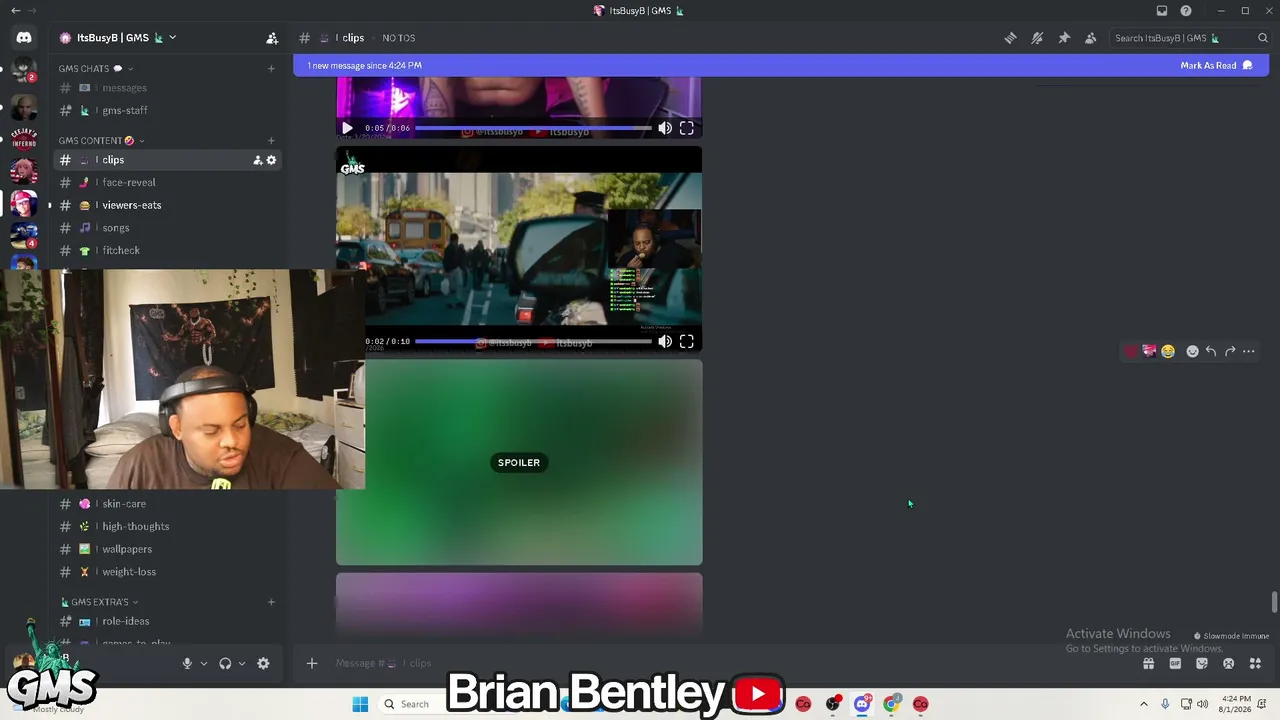Open the Inbox icon

1162,11
